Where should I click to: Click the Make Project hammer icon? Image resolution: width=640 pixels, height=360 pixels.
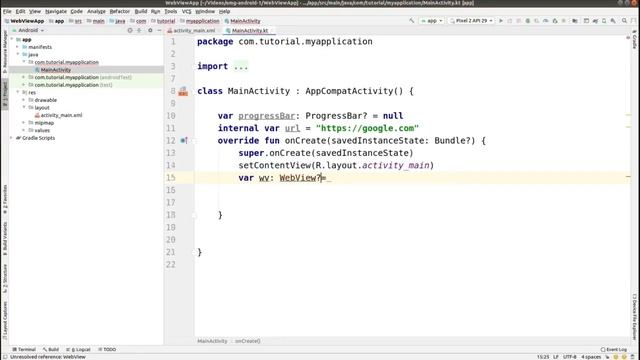pos(411,20)
